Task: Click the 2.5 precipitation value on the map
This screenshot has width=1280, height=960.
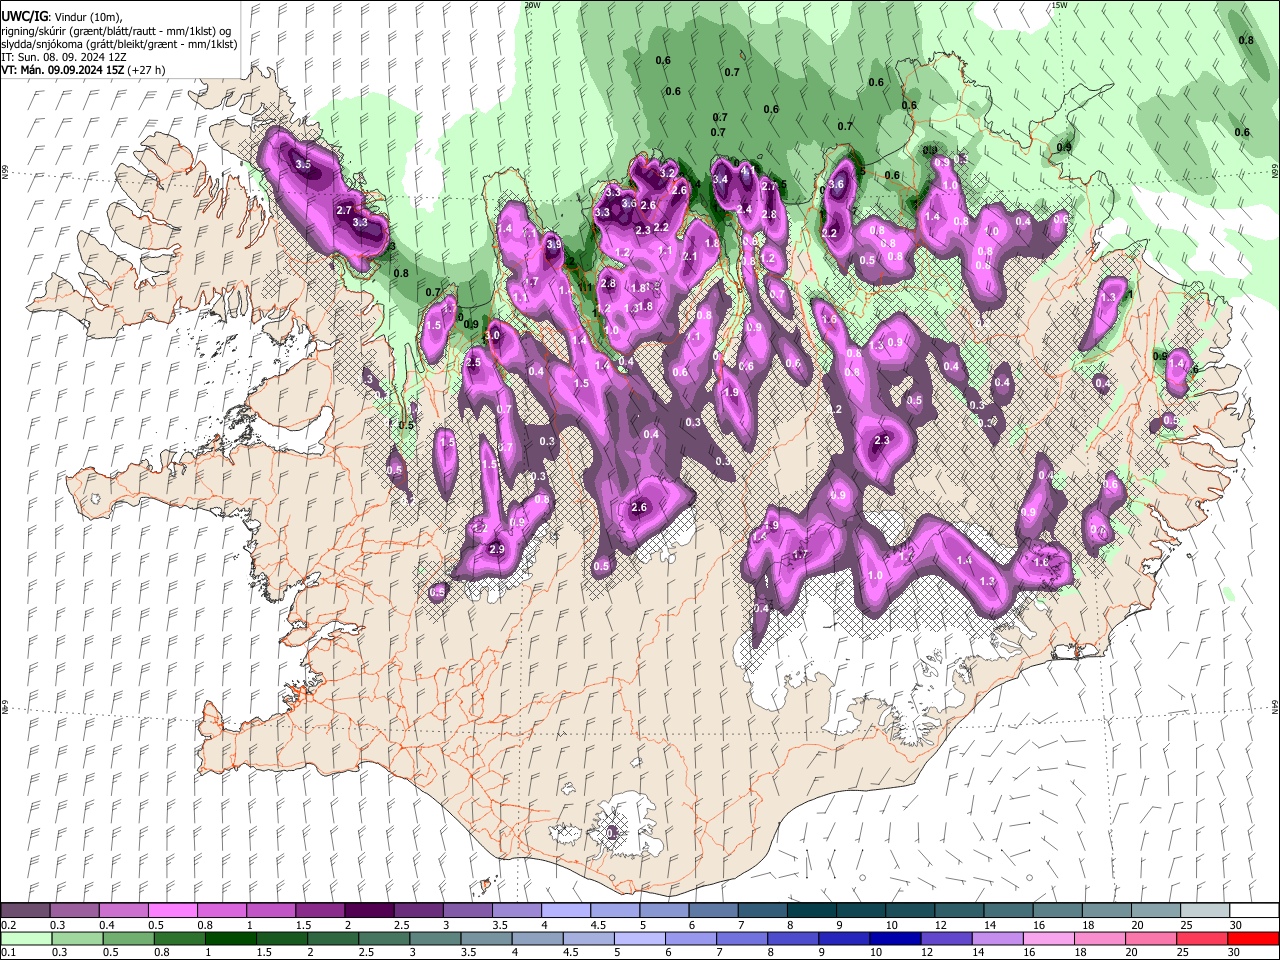Action: tap(474, 363)
